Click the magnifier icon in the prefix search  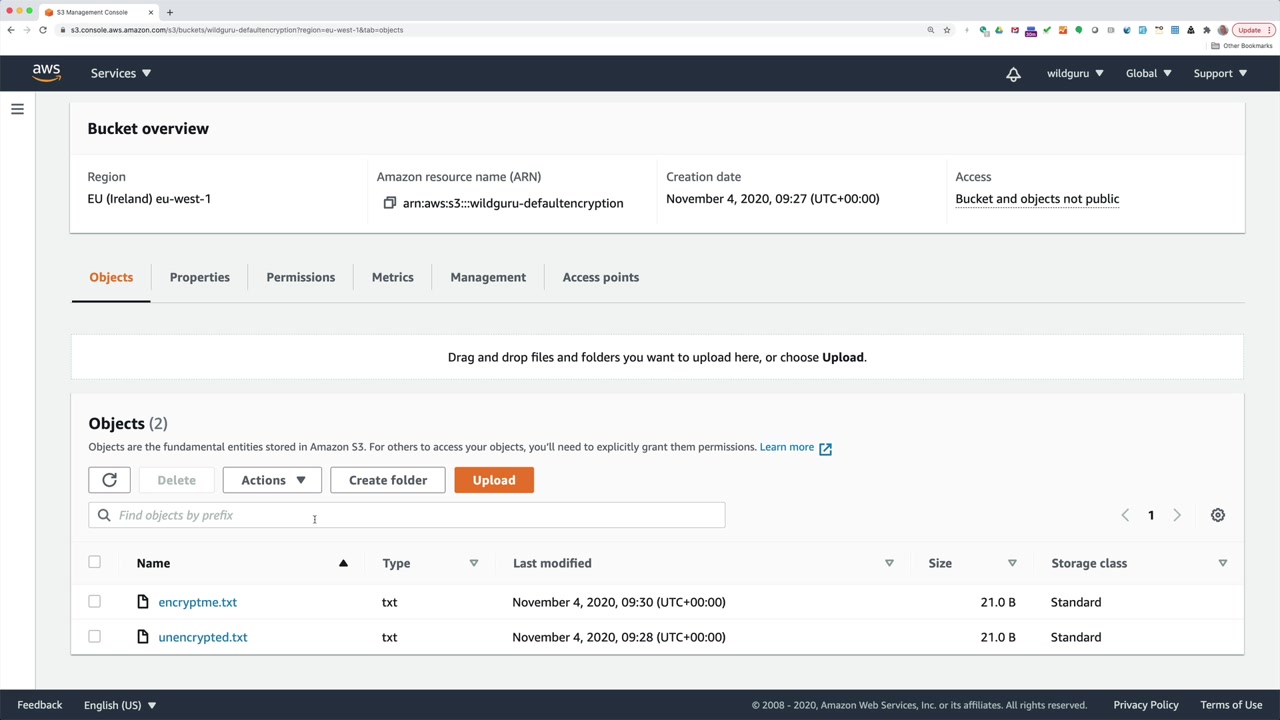point(104,515)
